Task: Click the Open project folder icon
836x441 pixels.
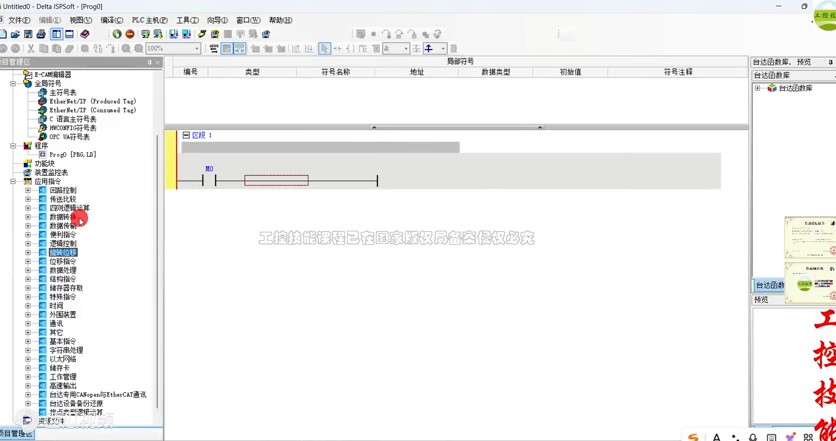Action: [x=16, y=34]
